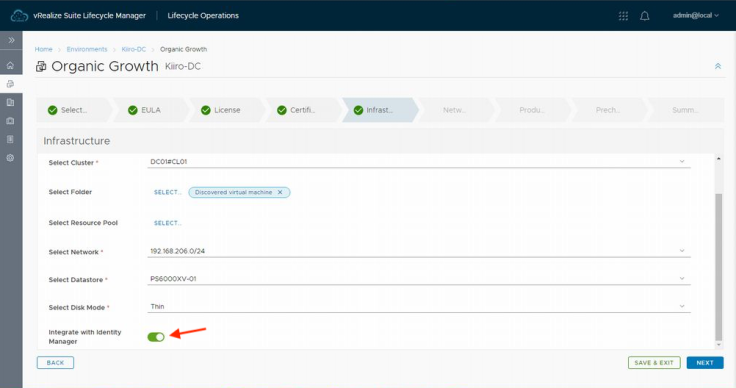The height and width of the screenshot is (388, 736).
Task: Click the Infrastructure form scrollbar thumb
Action: [718, 266]
